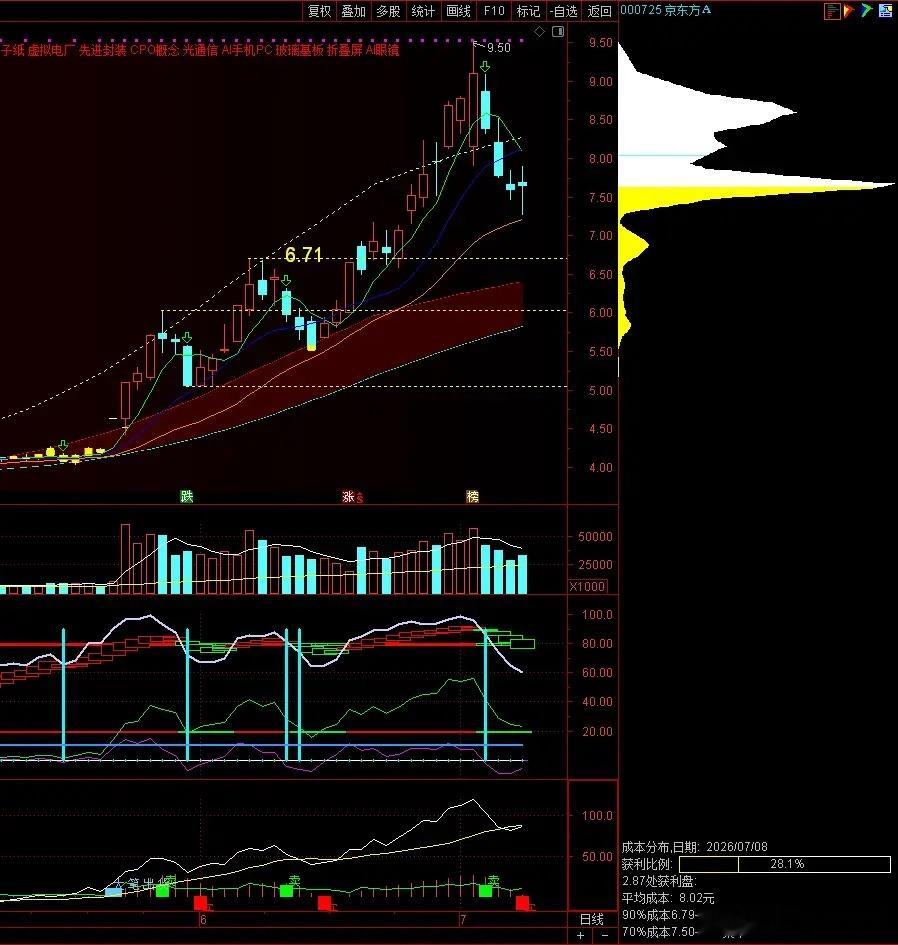Open the 叠加 overlay menu
This screenshot has width=898, height=945.
click(354, 11)
